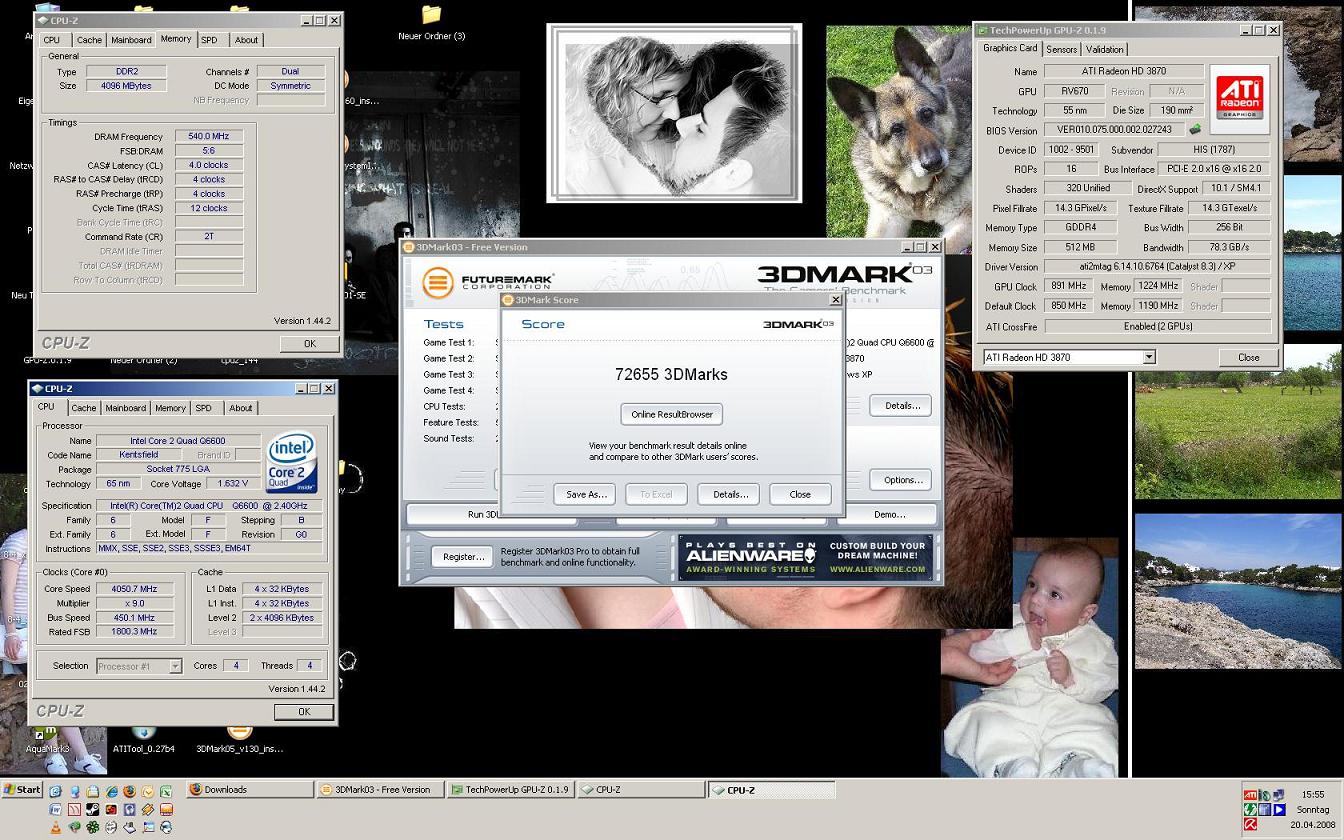Open blue play-arrow tray icon

click(1279, 810)
